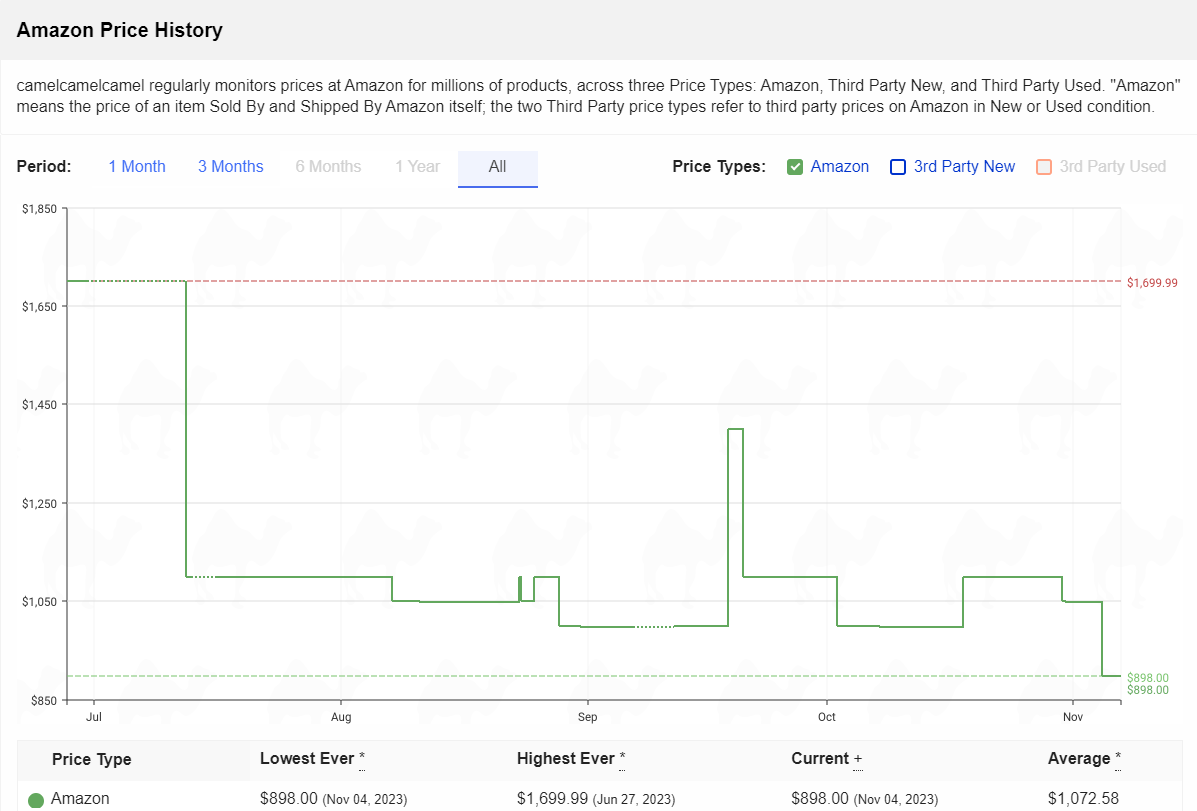The height and width of the screenshot is (811, 1197).
Task: Select the 1 Month period
Action: coord(137,166)
